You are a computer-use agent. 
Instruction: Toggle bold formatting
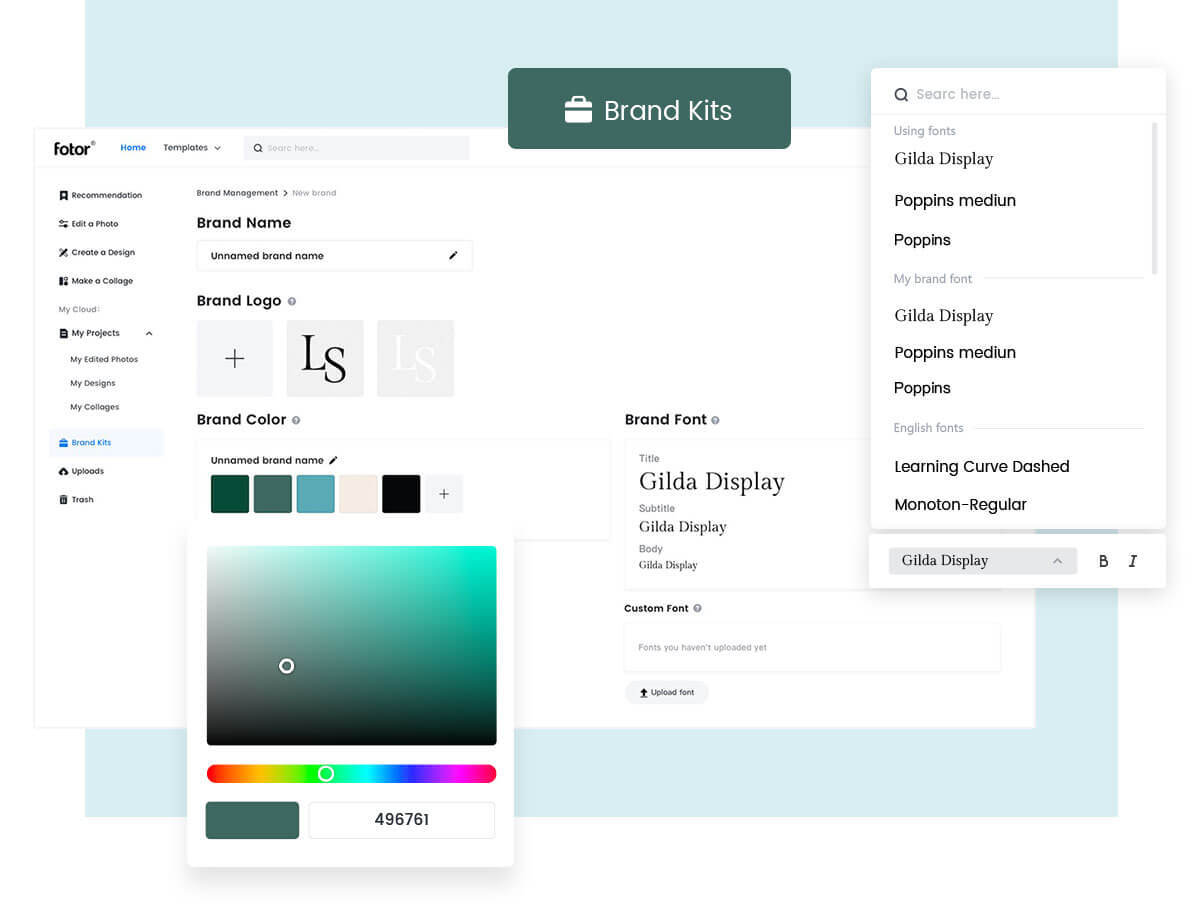(1104, 561)
